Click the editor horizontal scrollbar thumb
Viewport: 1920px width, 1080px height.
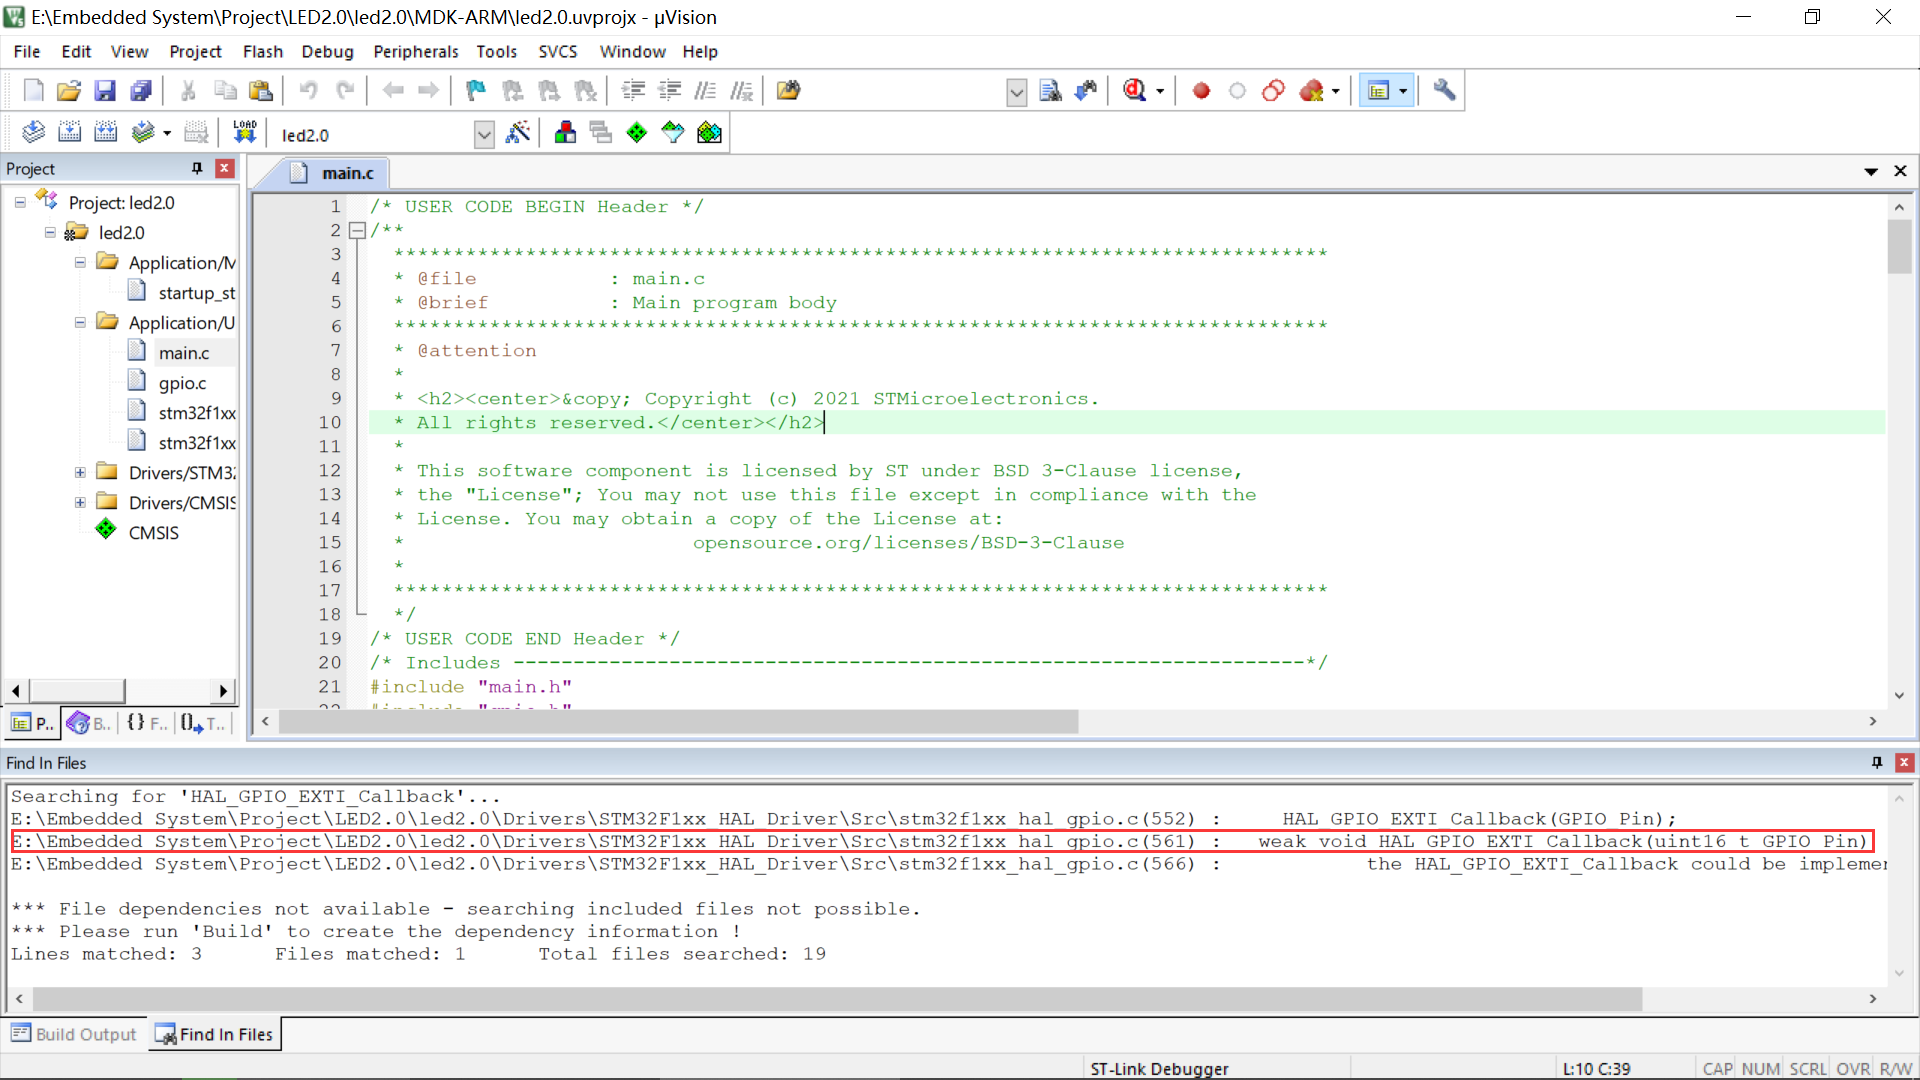point(678,721)
